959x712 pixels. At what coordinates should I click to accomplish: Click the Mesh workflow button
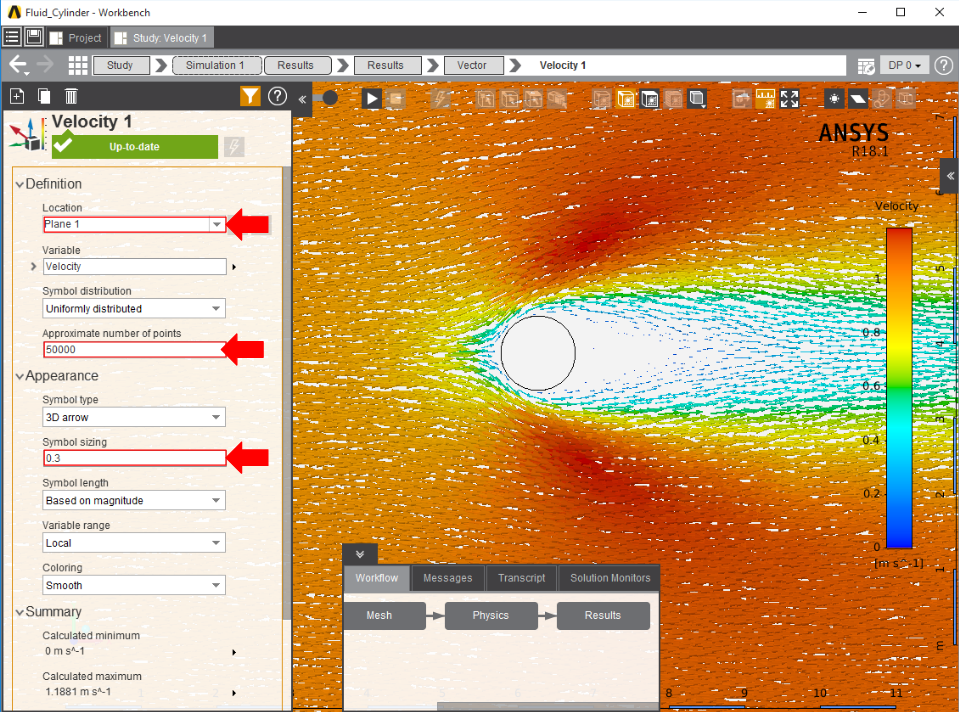point(384,615)
